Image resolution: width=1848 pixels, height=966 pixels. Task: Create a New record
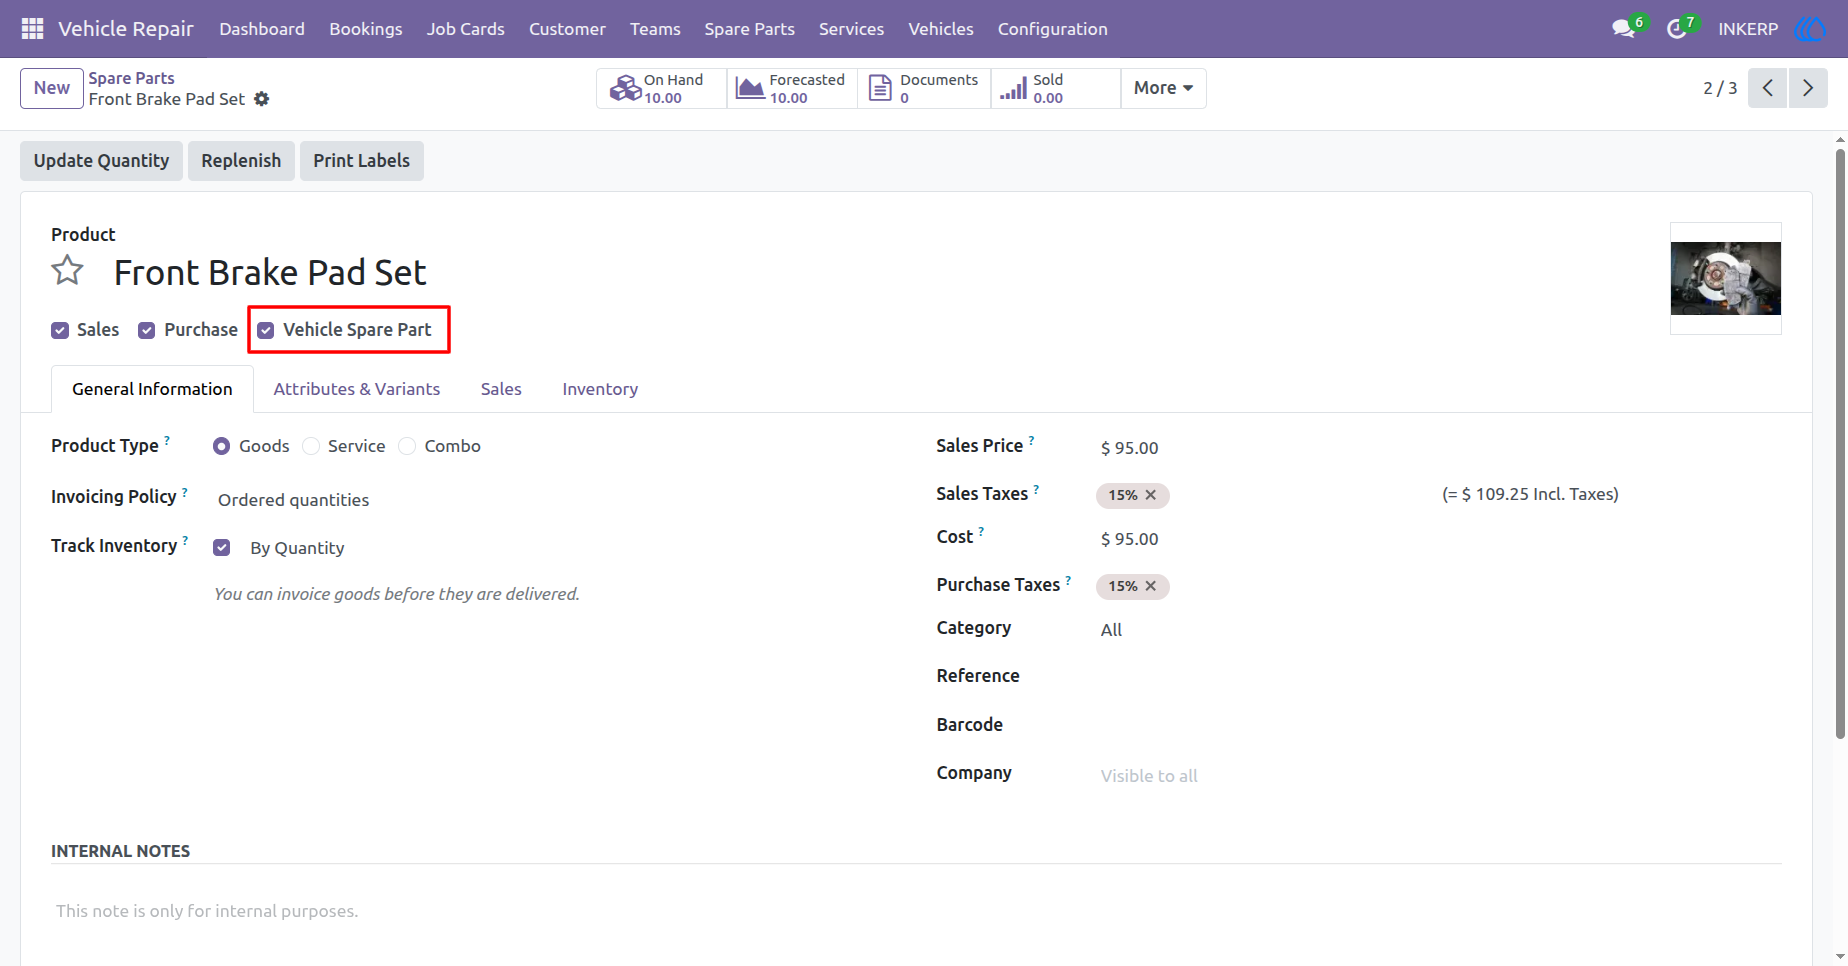52,88
